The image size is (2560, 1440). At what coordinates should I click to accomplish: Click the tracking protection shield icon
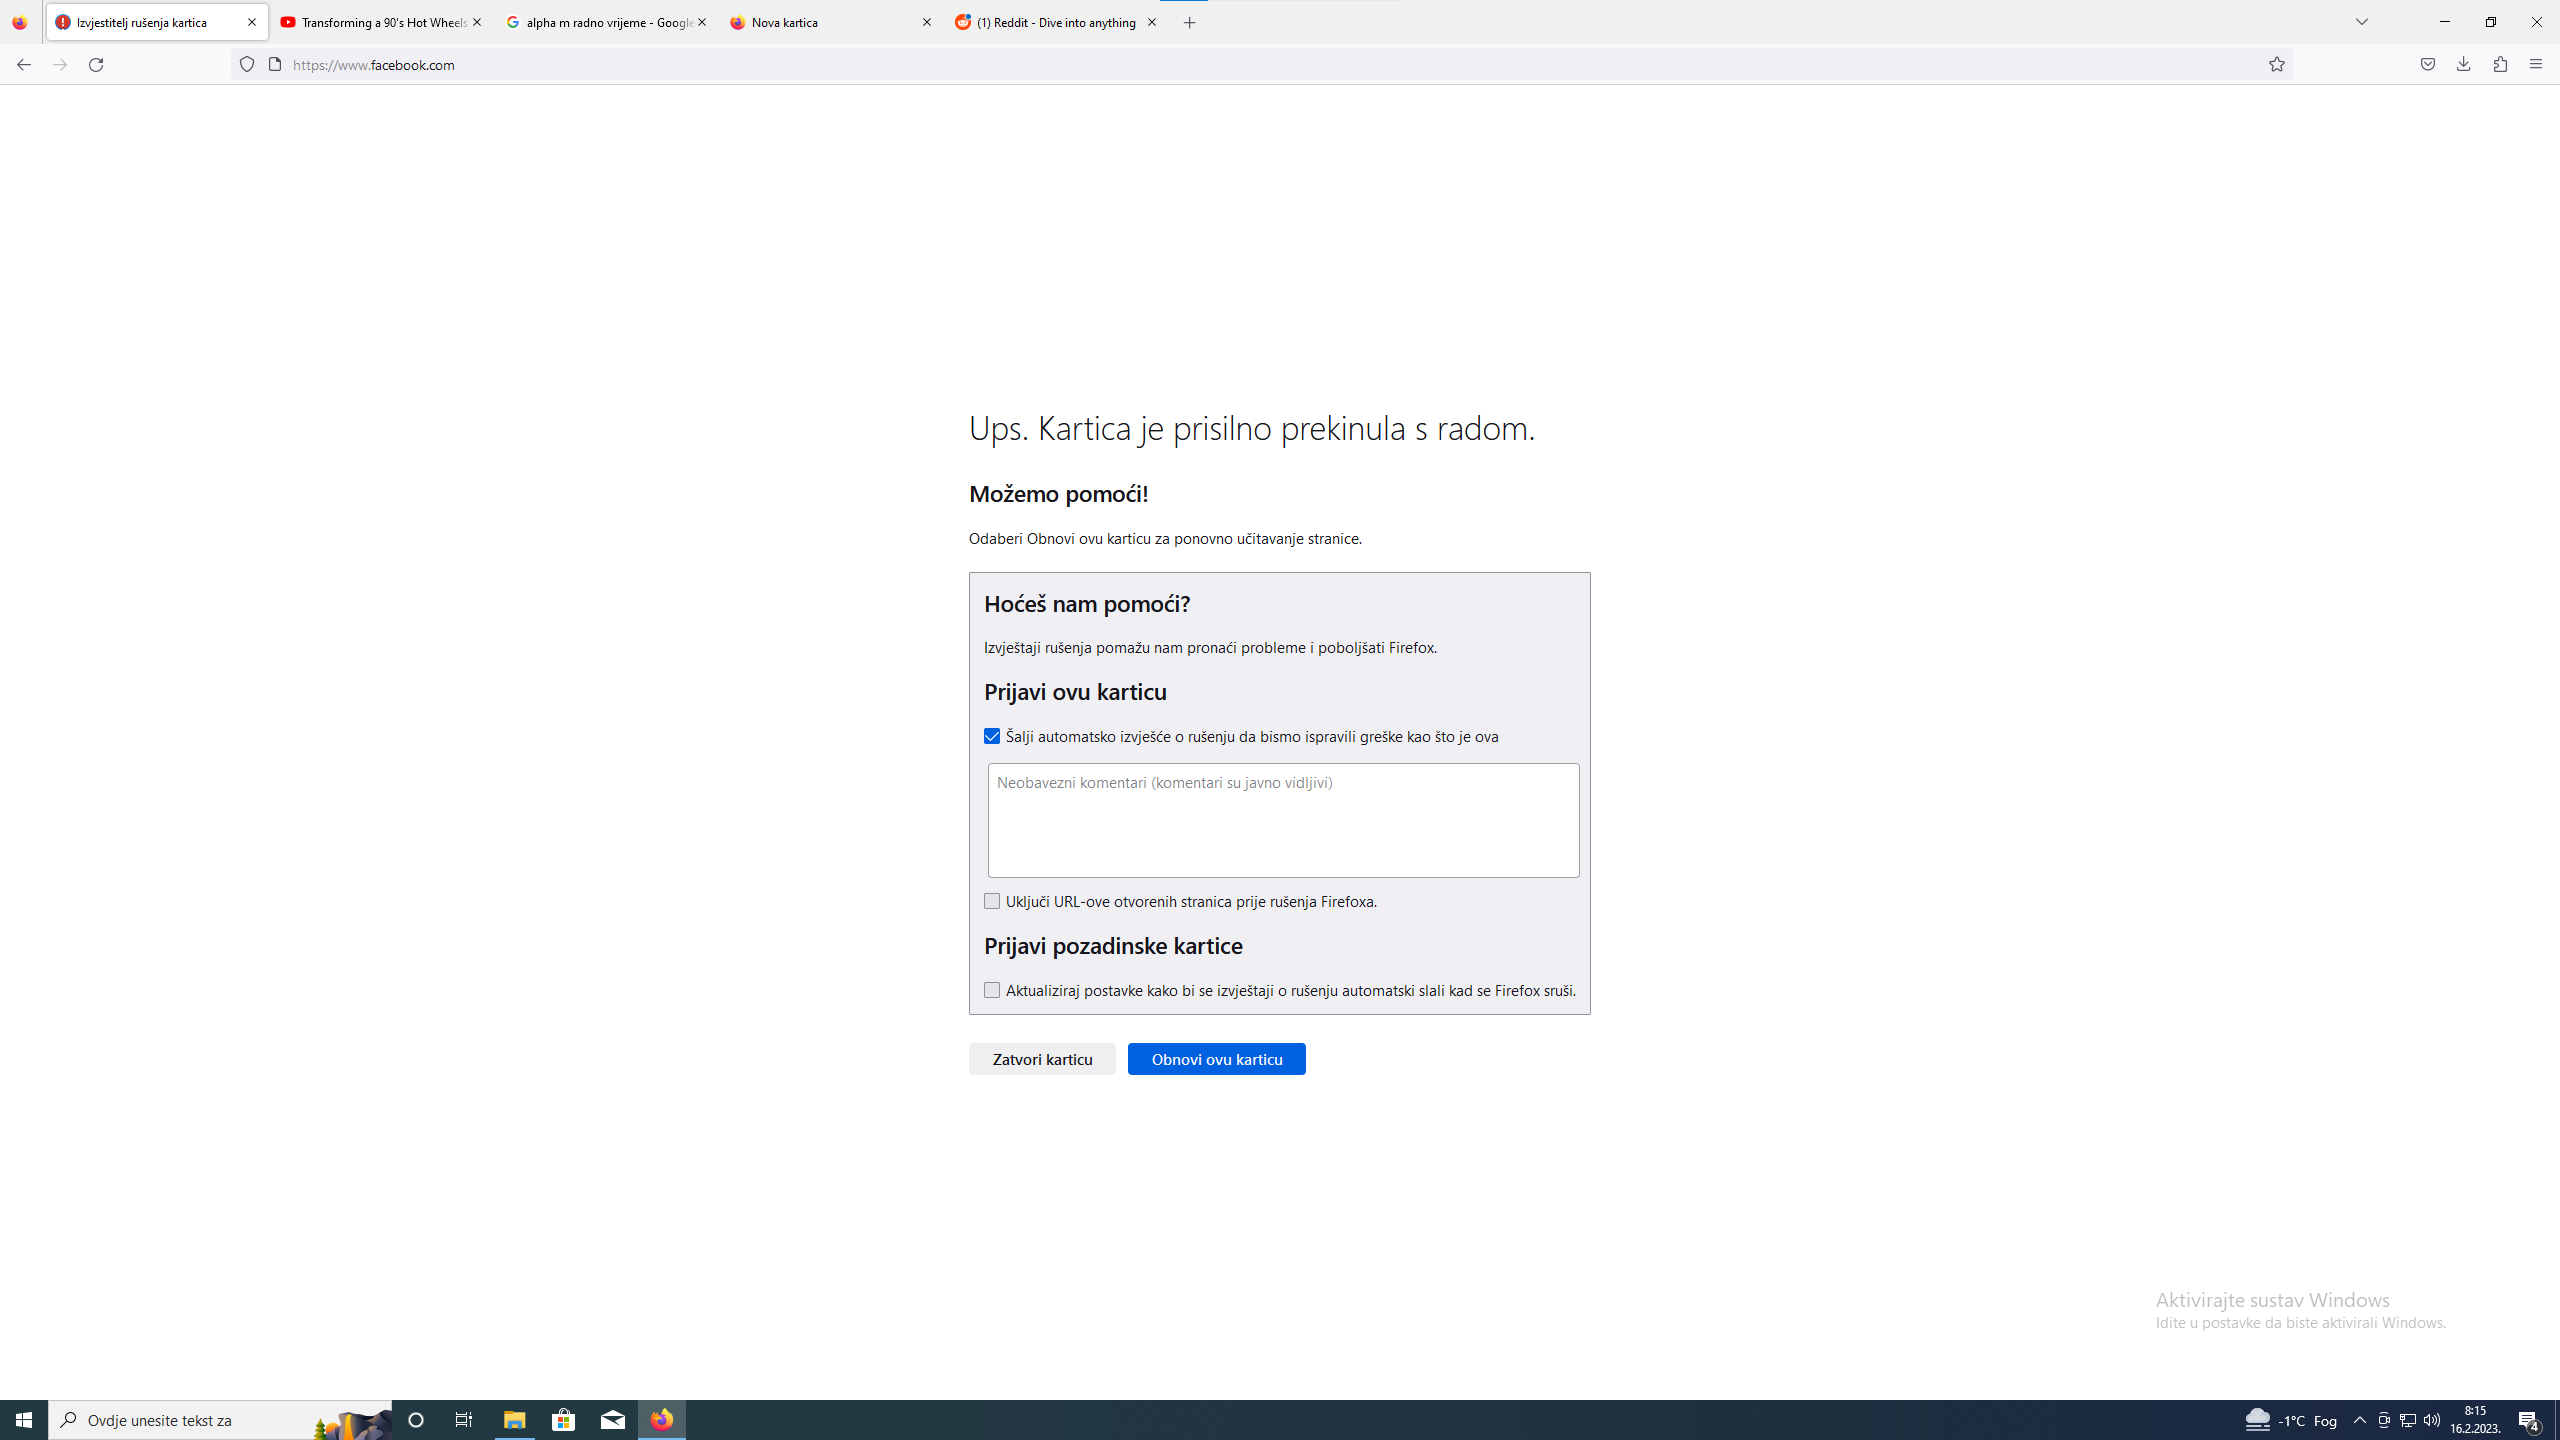point(247,65)
